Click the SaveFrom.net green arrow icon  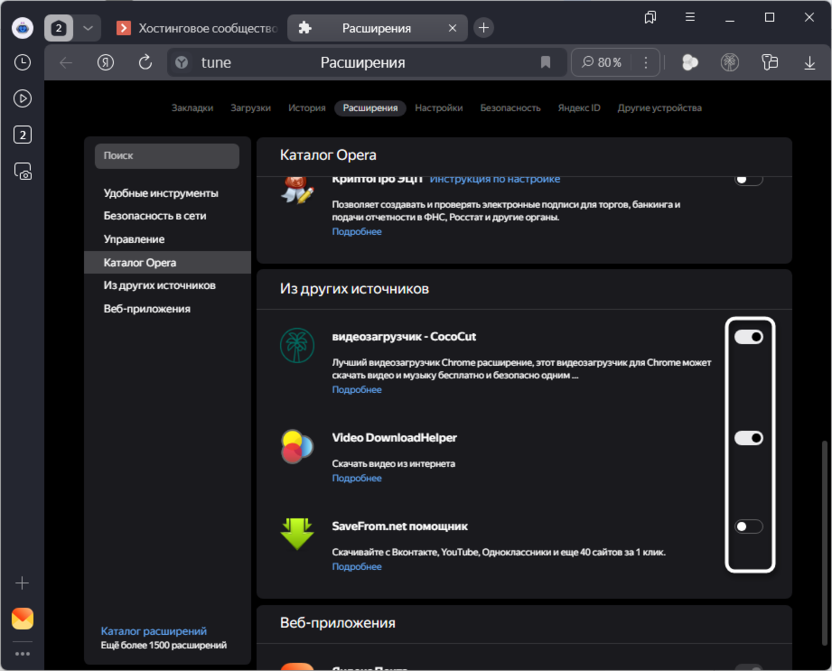(297, 534)
